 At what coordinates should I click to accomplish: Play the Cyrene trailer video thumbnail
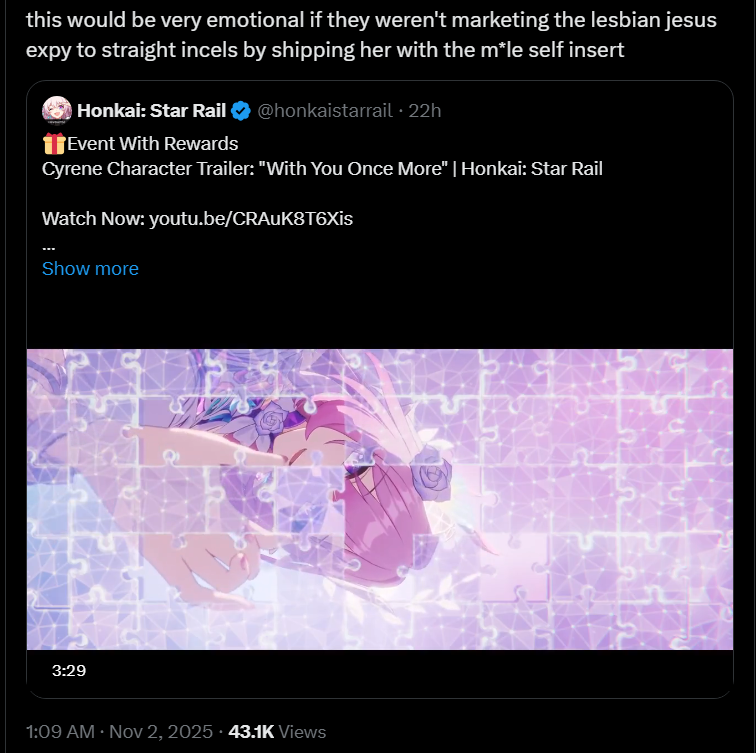tap(380, 499)
